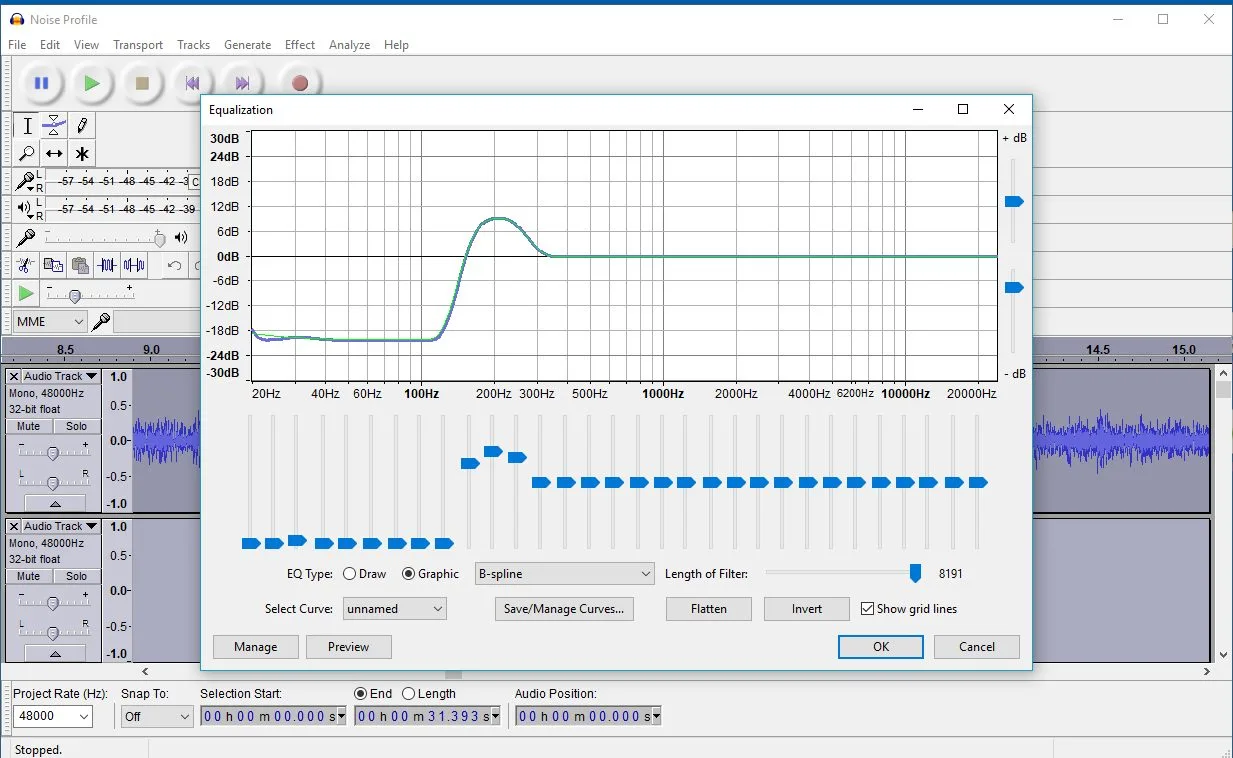Image resolution: width=1233 pixels, height=758 pixels.
Task: Click the Stop transport button
Action: (x=142, y=84)
